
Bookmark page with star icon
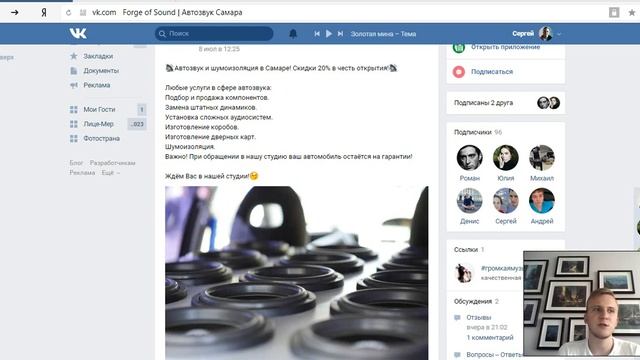[x=632, y=13]
